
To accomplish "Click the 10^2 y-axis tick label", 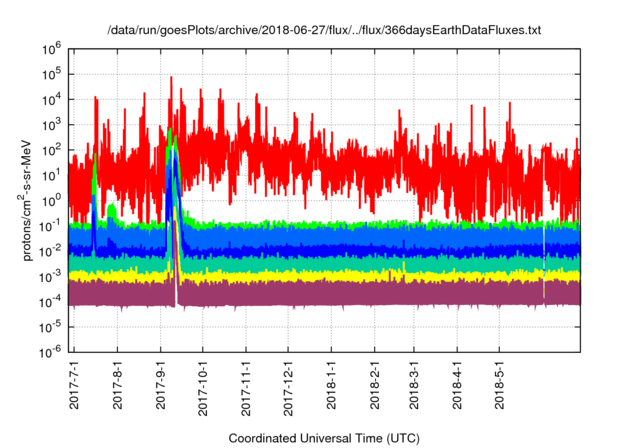I will (x=51, y=150).
